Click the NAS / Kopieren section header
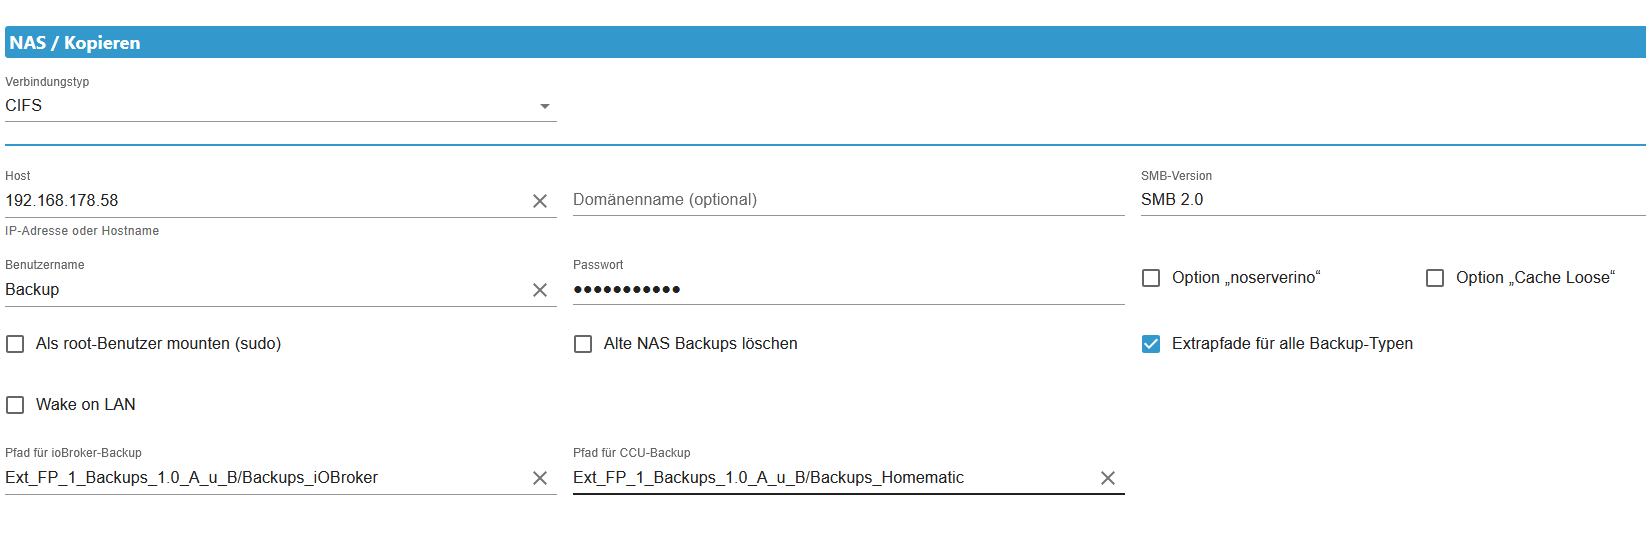 (825, 42)
